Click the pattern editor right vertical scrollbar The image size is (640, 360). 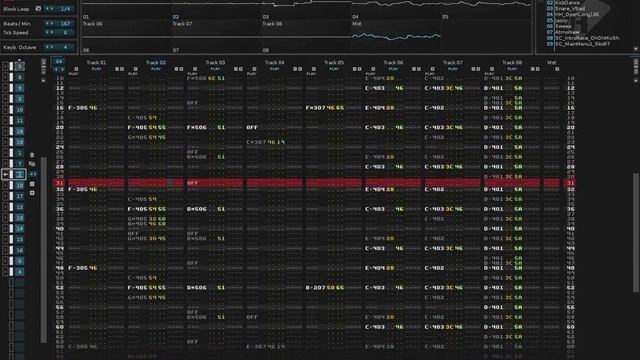click(x=636, y=233)
